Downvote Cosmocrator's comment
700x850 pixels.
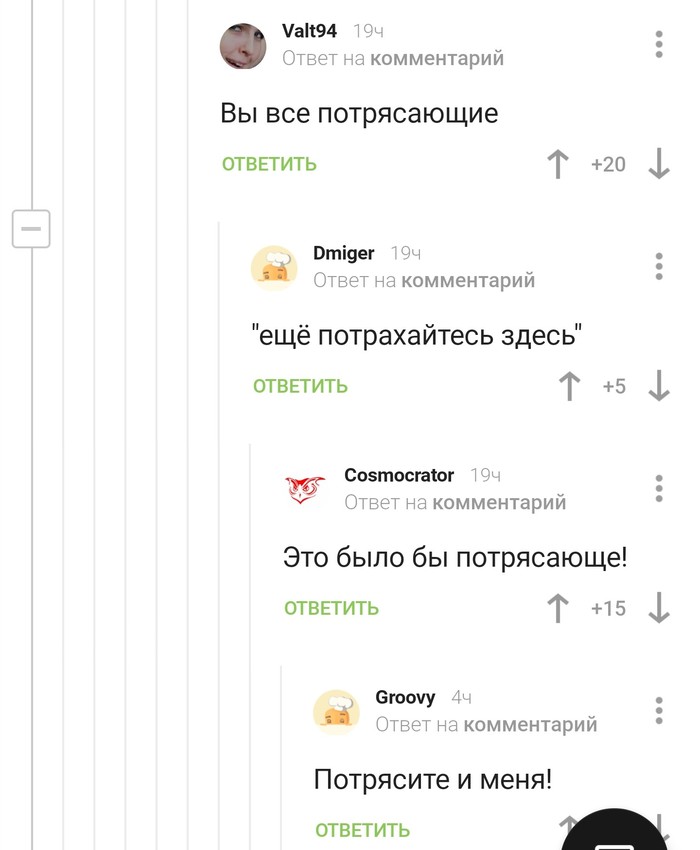click(x=658, y=608)
